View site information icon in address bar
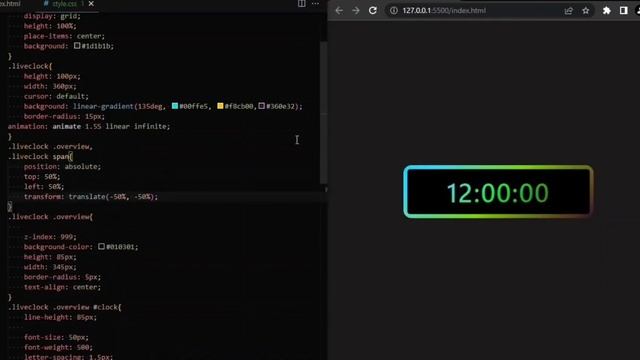 (393, 11)
